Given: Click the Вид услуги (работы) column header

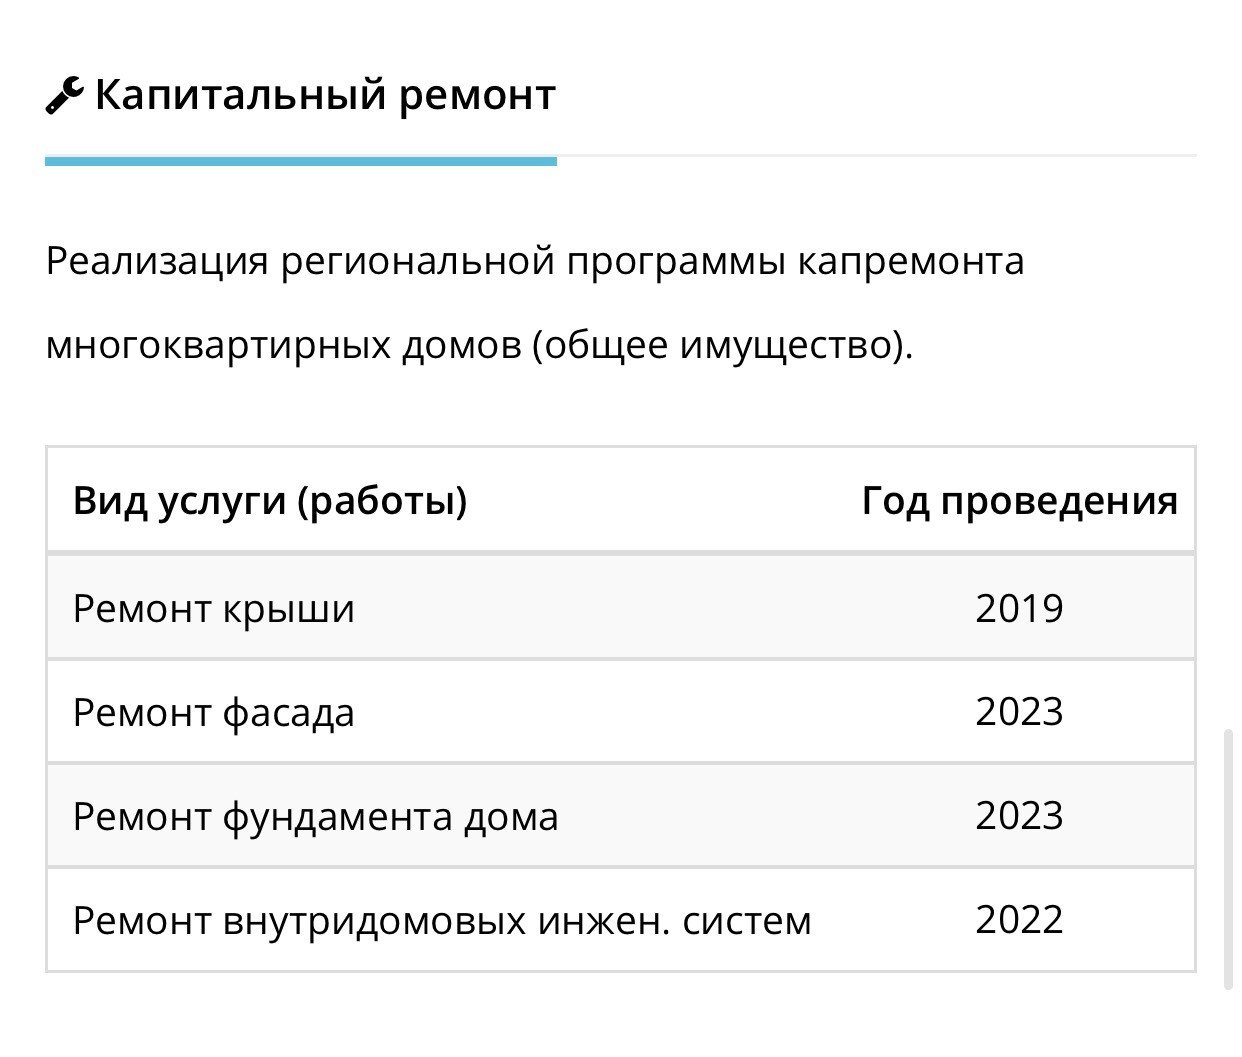Looking at the screenshot, I should pos(270,500).
